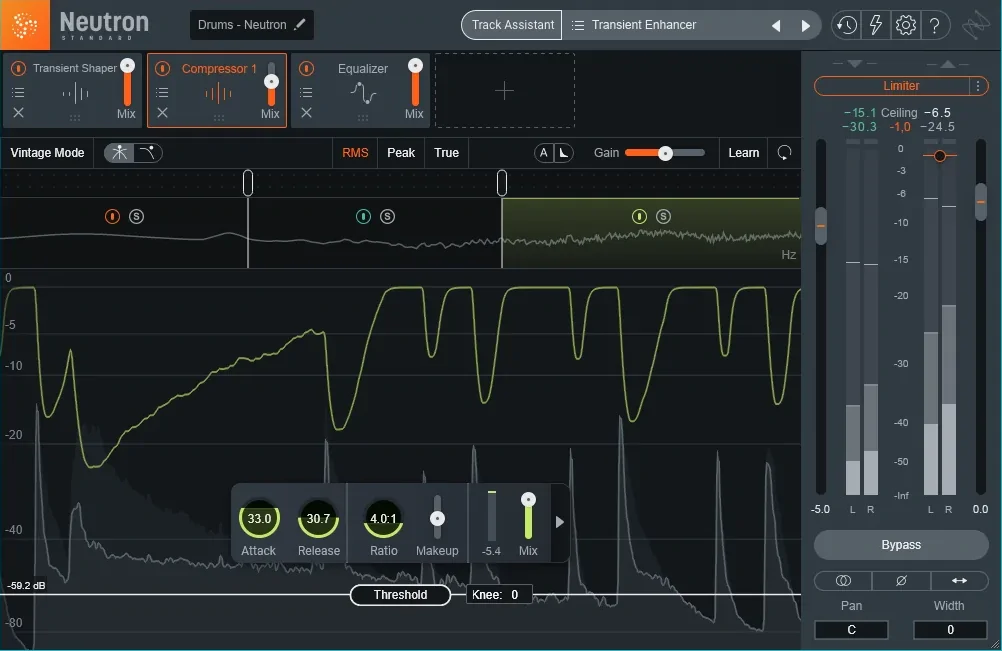Toggle Vintage Mode

tap(47, 153)
